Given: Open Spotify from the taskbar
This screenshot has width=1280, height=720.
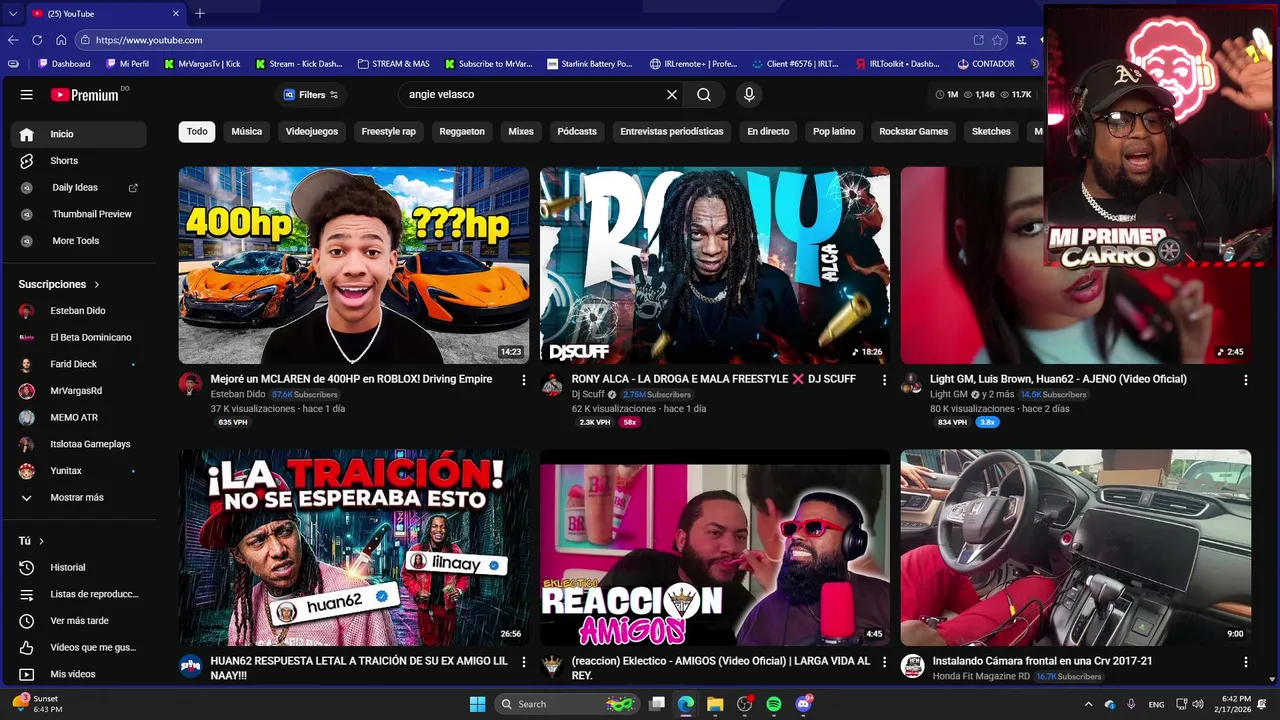Looking at the screenshot, I should (774, 704).
